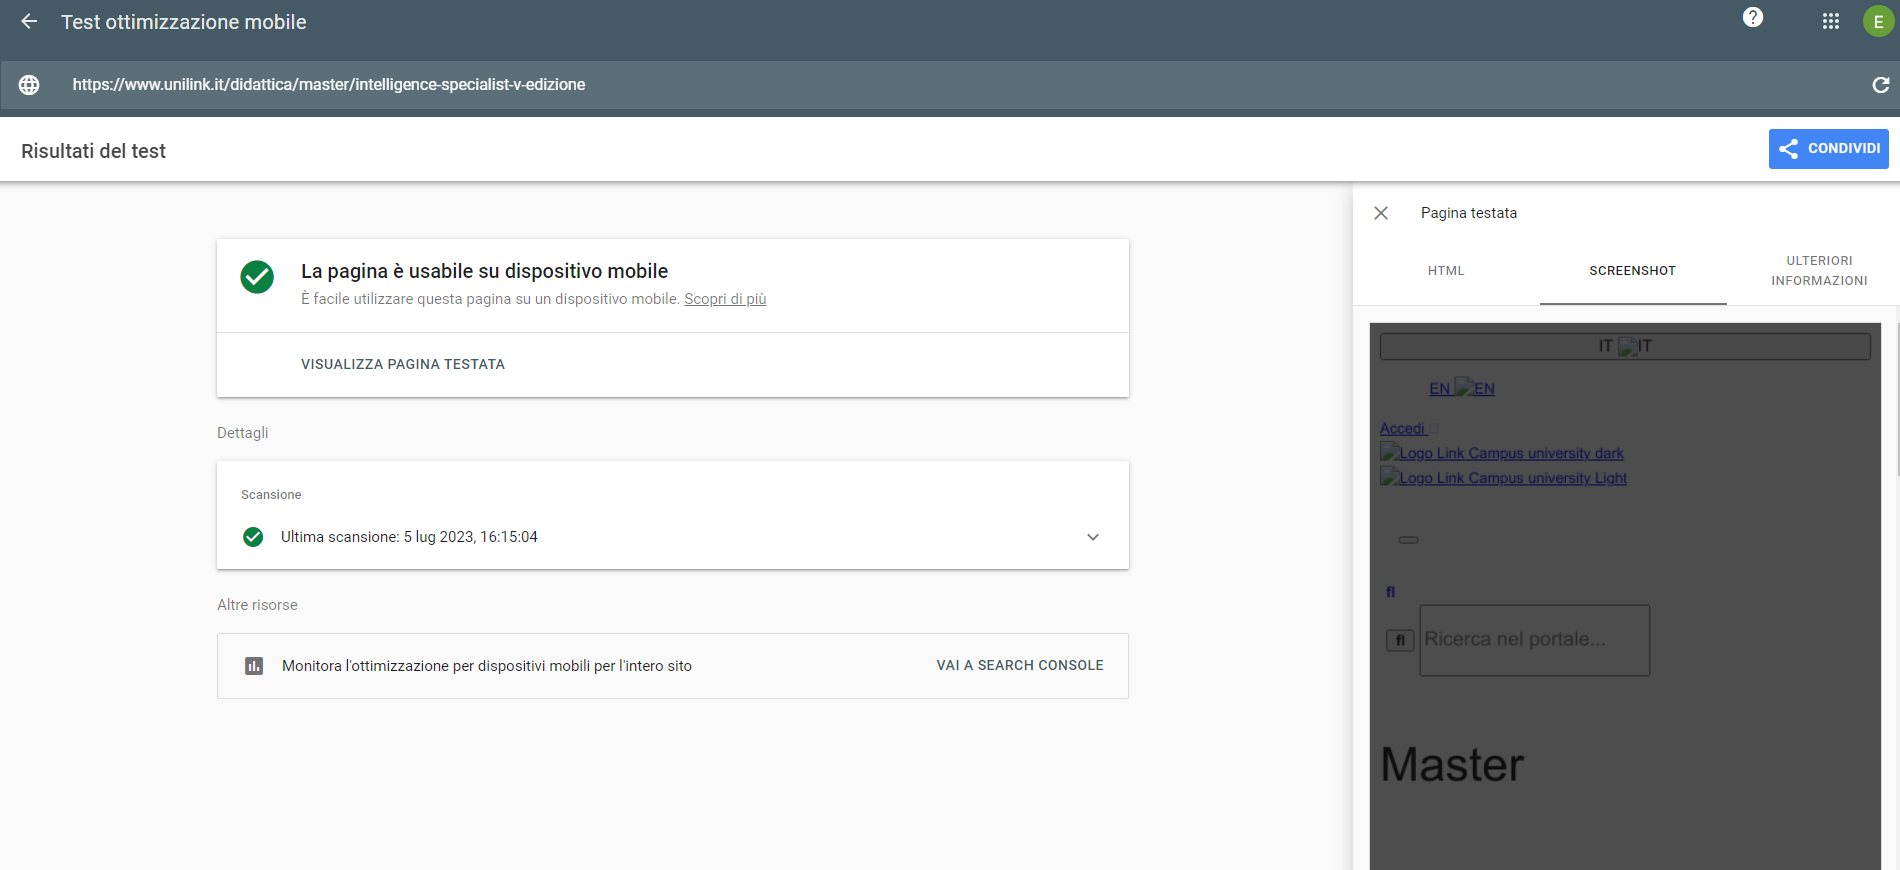Click the EN language link in the screenshot
1900x870 pixels.
(1461, 388)
